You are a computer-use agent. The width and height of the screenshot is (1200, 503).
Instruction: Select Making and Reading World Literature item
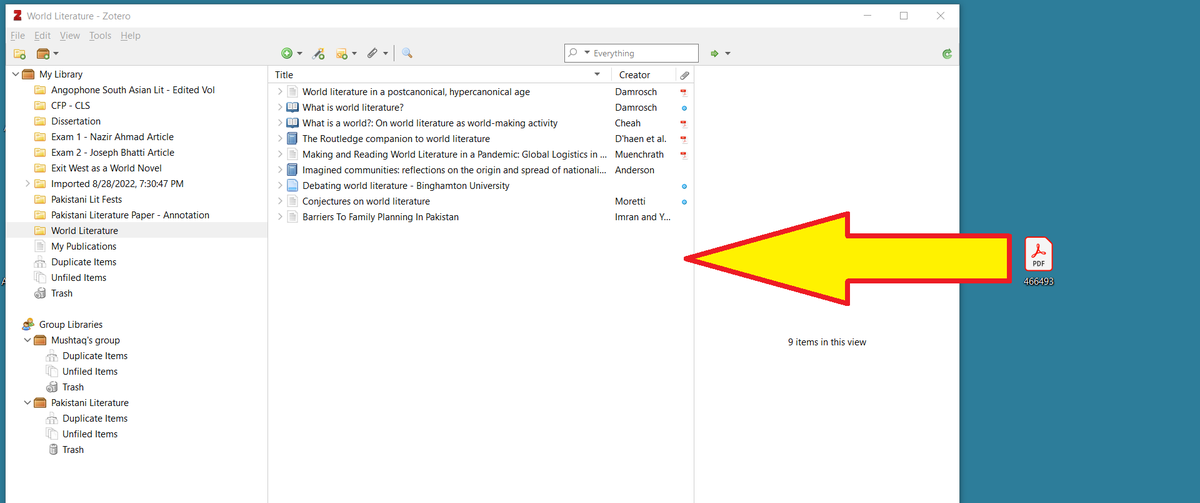pyautogui.click(x=455, y=154)
